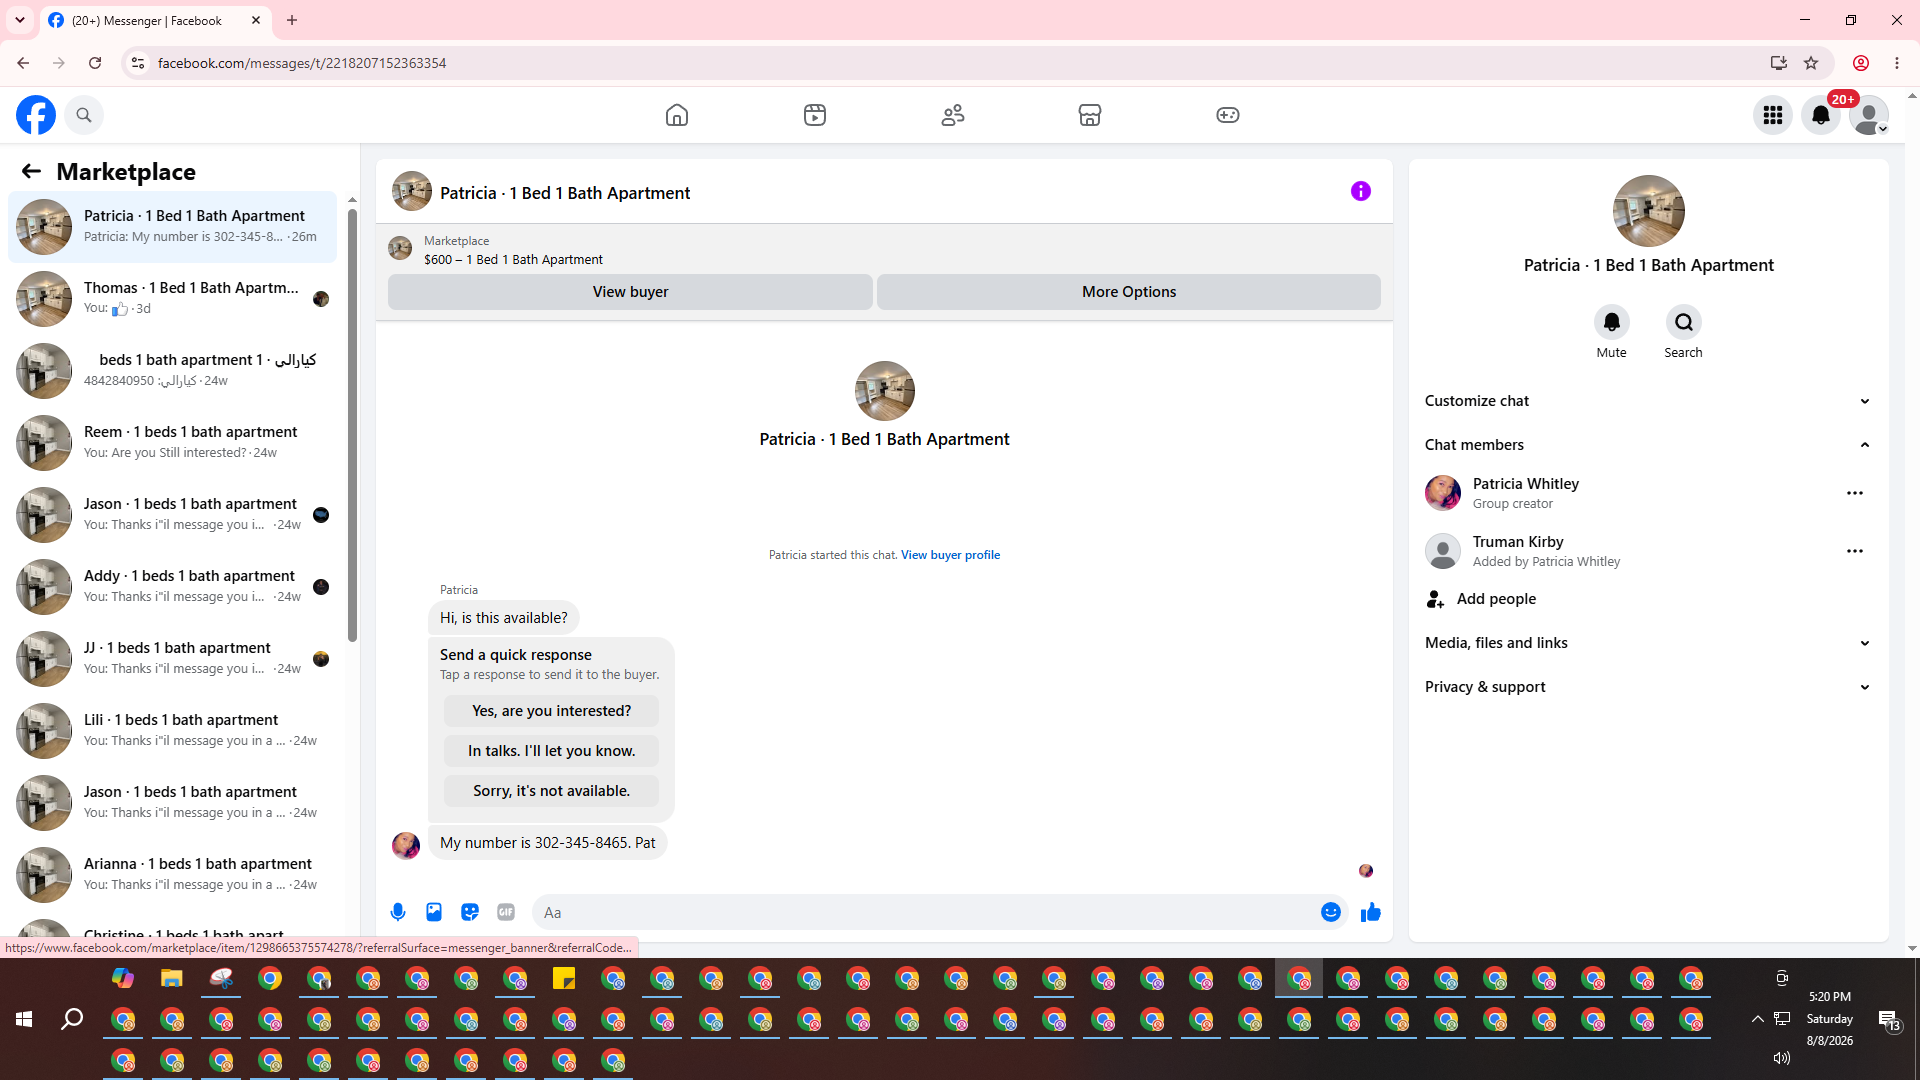Image resolution: width=1920 pixels, height=1080 pixels.
Task: Open Addy 1 beds 1 bath apartment chat
Action: (x=172, y=587)
